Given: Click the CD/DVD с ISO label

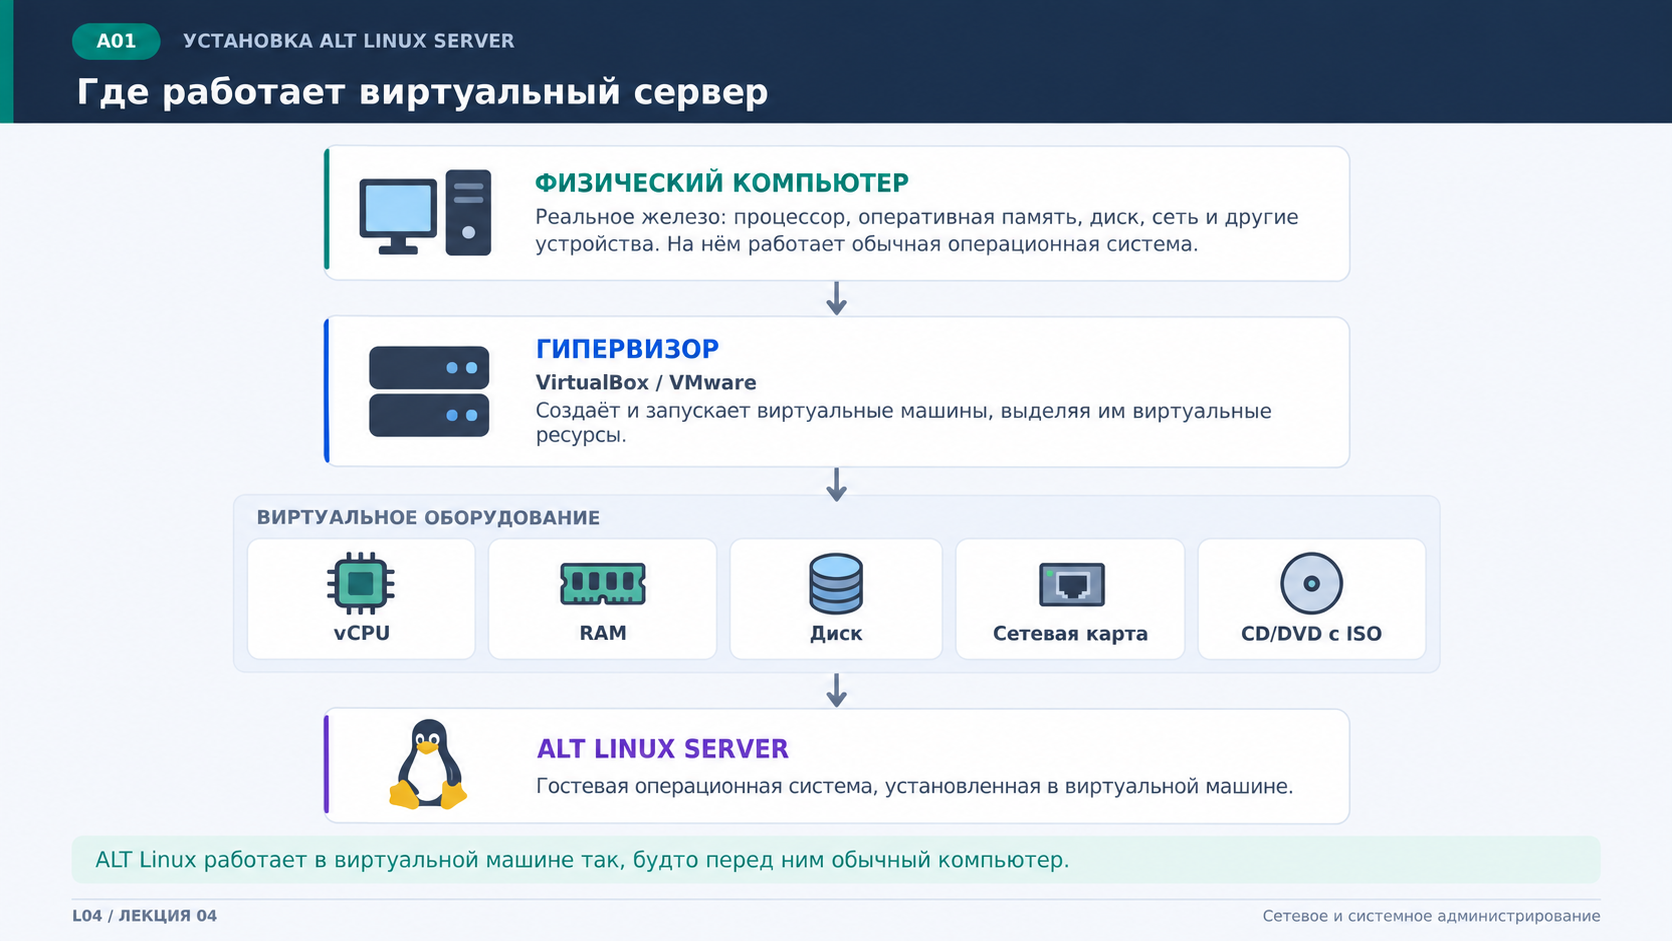Looking at the screenshot, I should pos(1311,633).
